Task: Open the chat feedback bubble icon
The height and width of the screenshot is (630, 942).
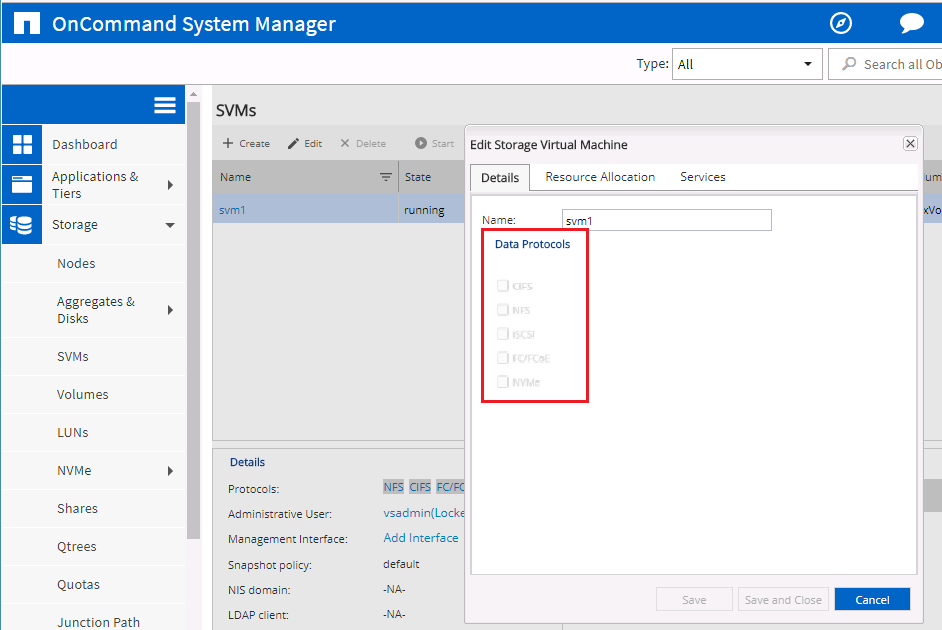Action: [x=911, y=23]
